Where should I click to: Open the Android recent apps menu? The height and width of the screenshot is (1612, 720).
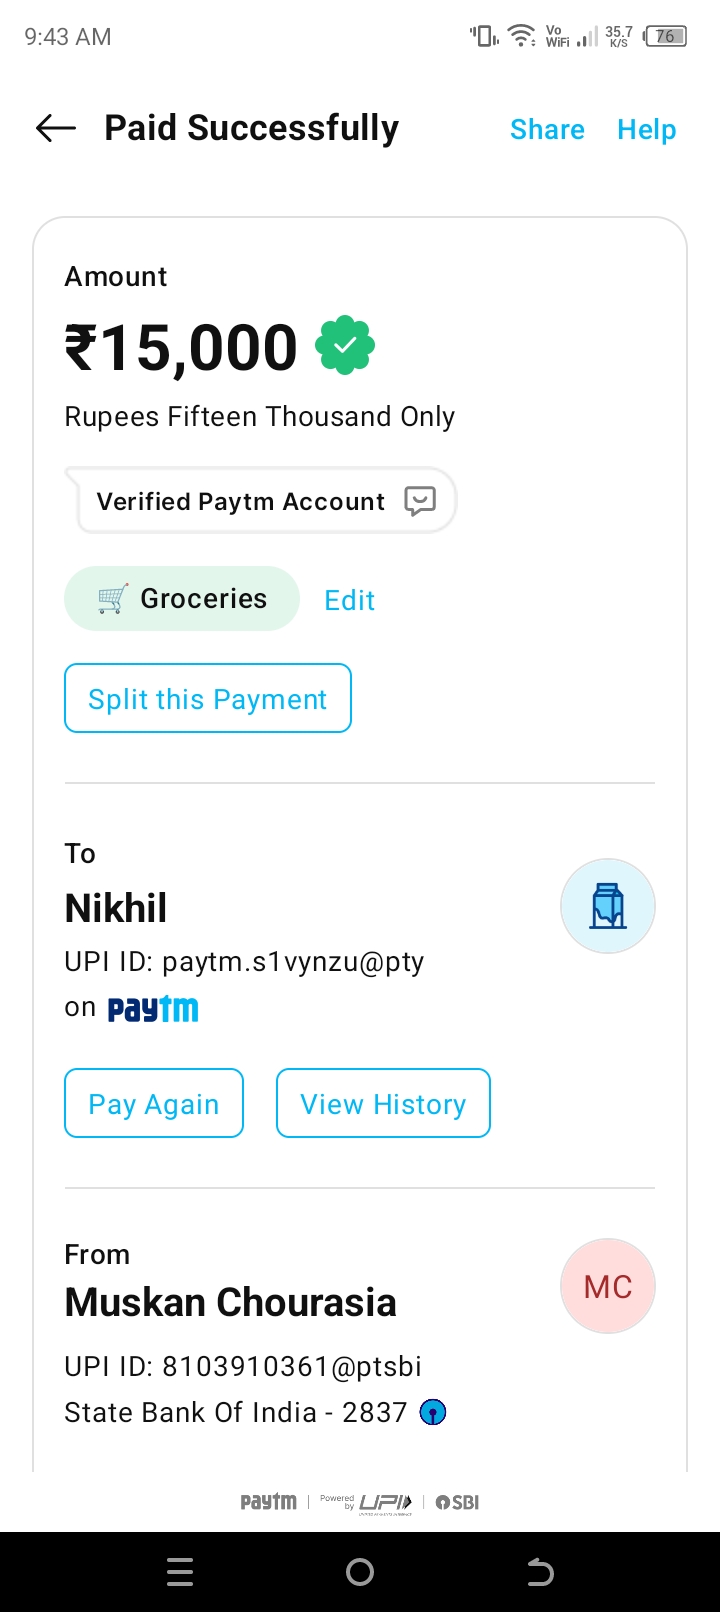(180, 1572)
